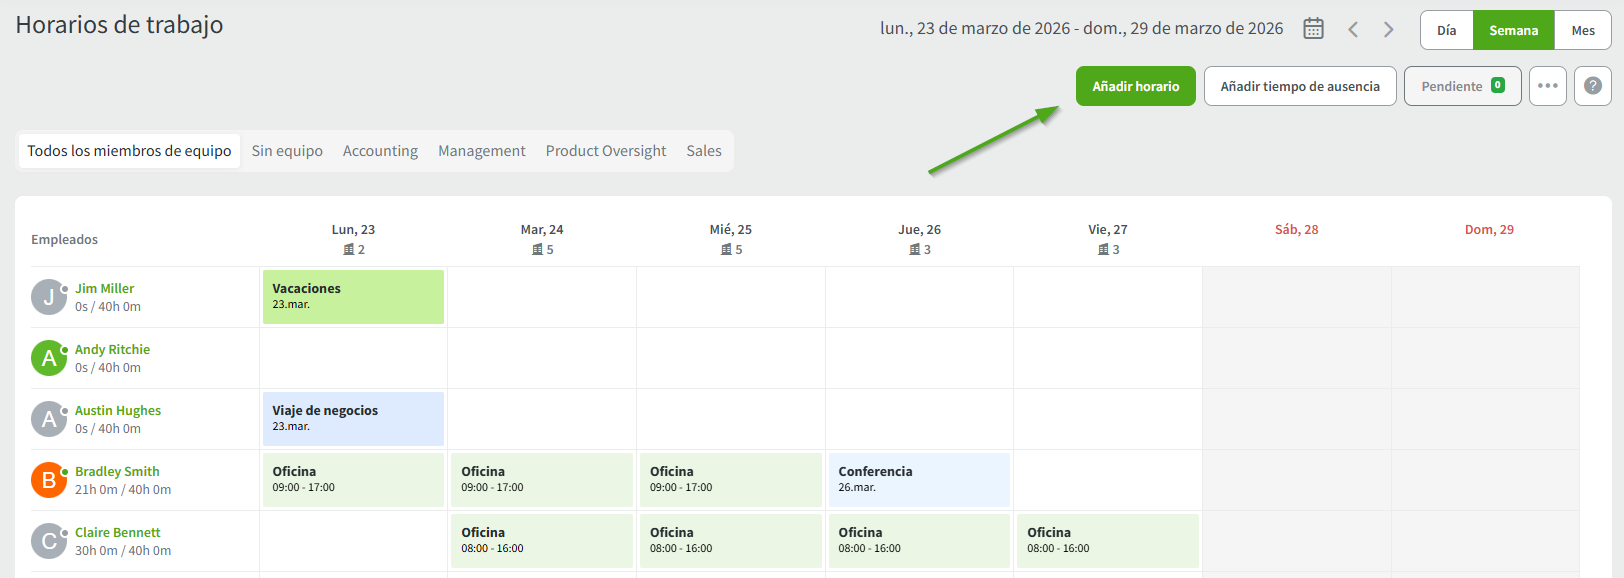Click Añadir tiempo de ausencia button
Image resolution: width=1624 pixels, height=578 pixels.
pos(1299,86)
